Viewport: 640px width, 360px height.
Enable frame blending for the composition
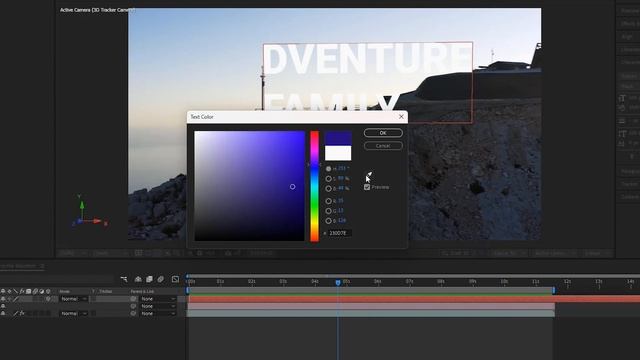149,279
